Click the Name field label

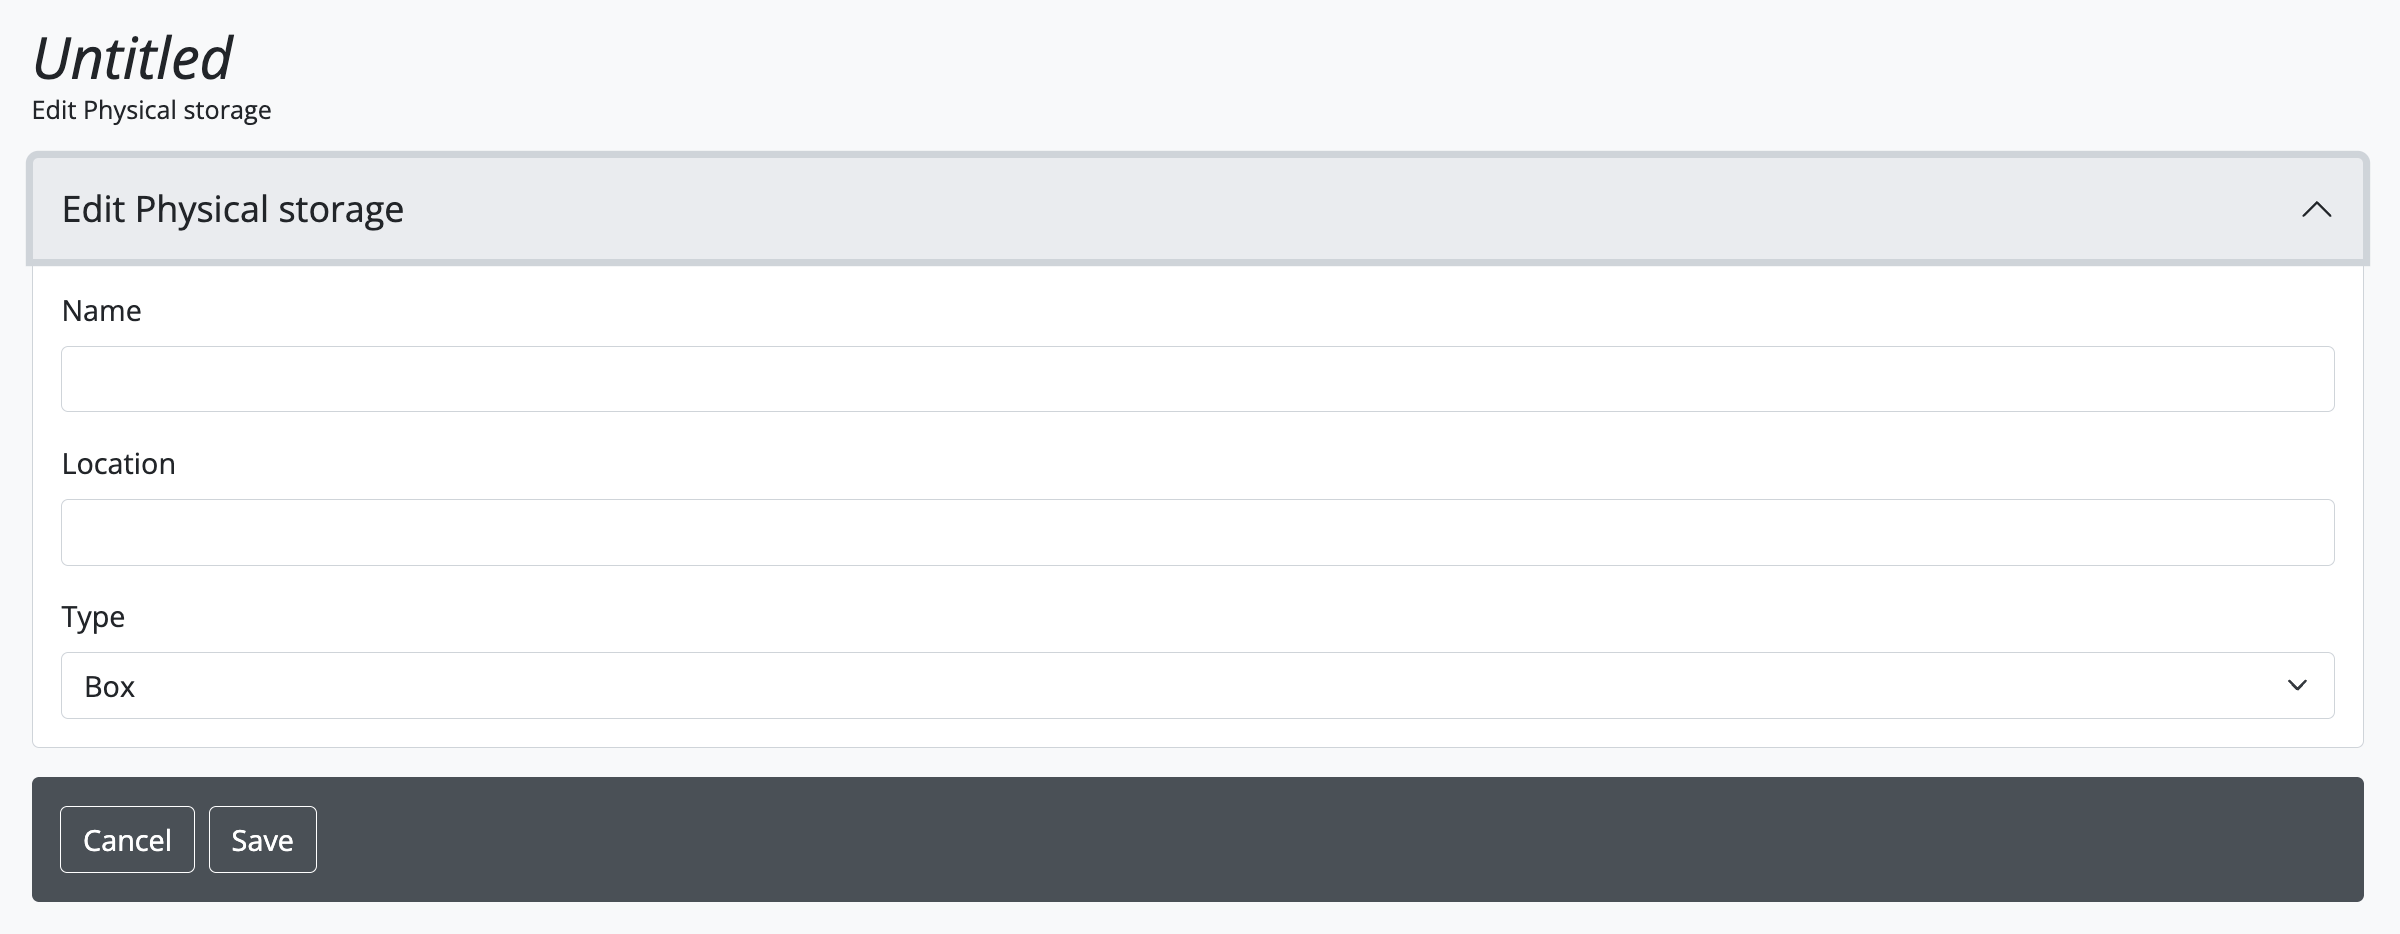[x=102, y=311]
